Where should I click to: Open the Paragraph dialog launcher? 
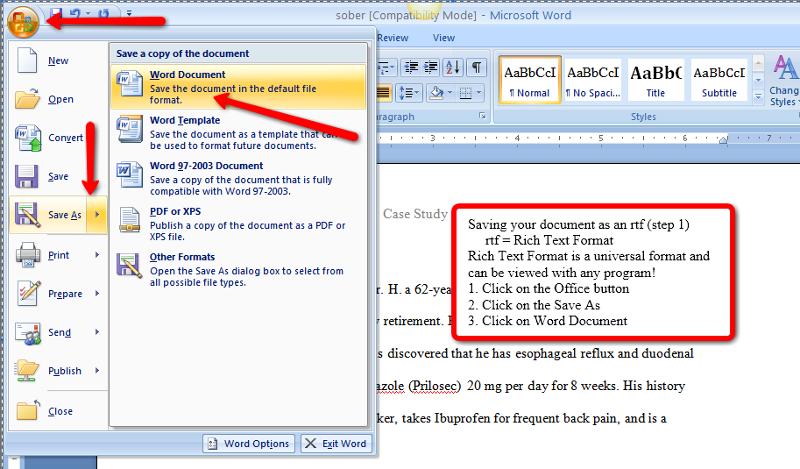pos(482,116)
